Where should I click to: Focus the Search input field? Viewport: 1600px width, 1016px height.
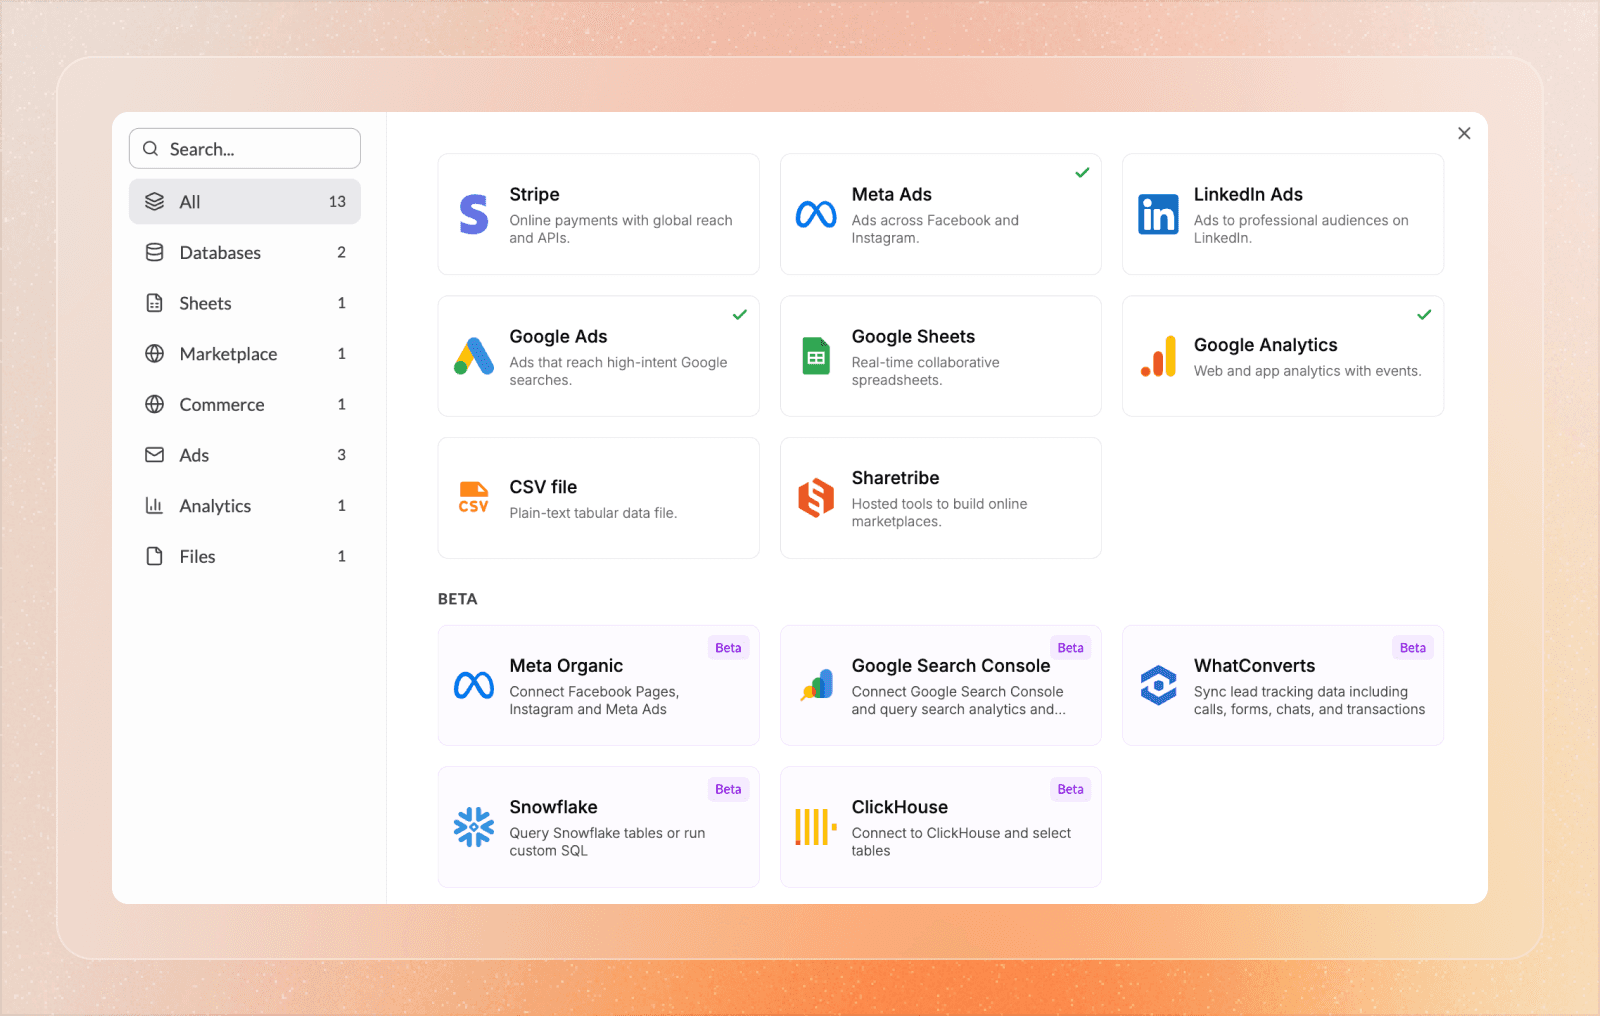coord(245,149)
